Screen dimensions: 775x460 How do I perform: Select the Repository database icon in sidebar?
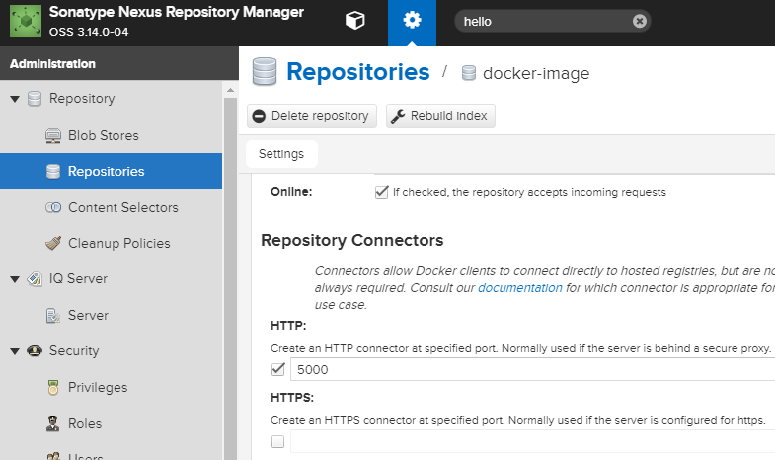coord(34,99)
